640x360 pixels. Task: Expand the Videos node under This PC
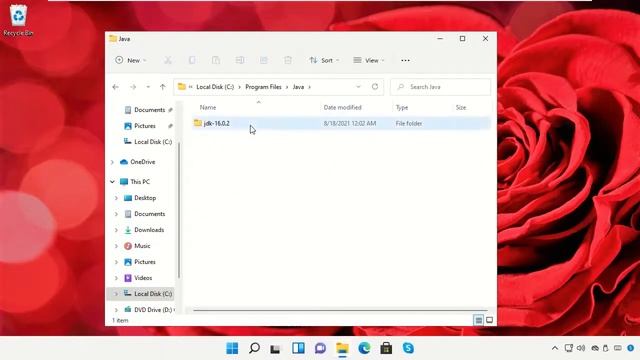pos(116,278)
